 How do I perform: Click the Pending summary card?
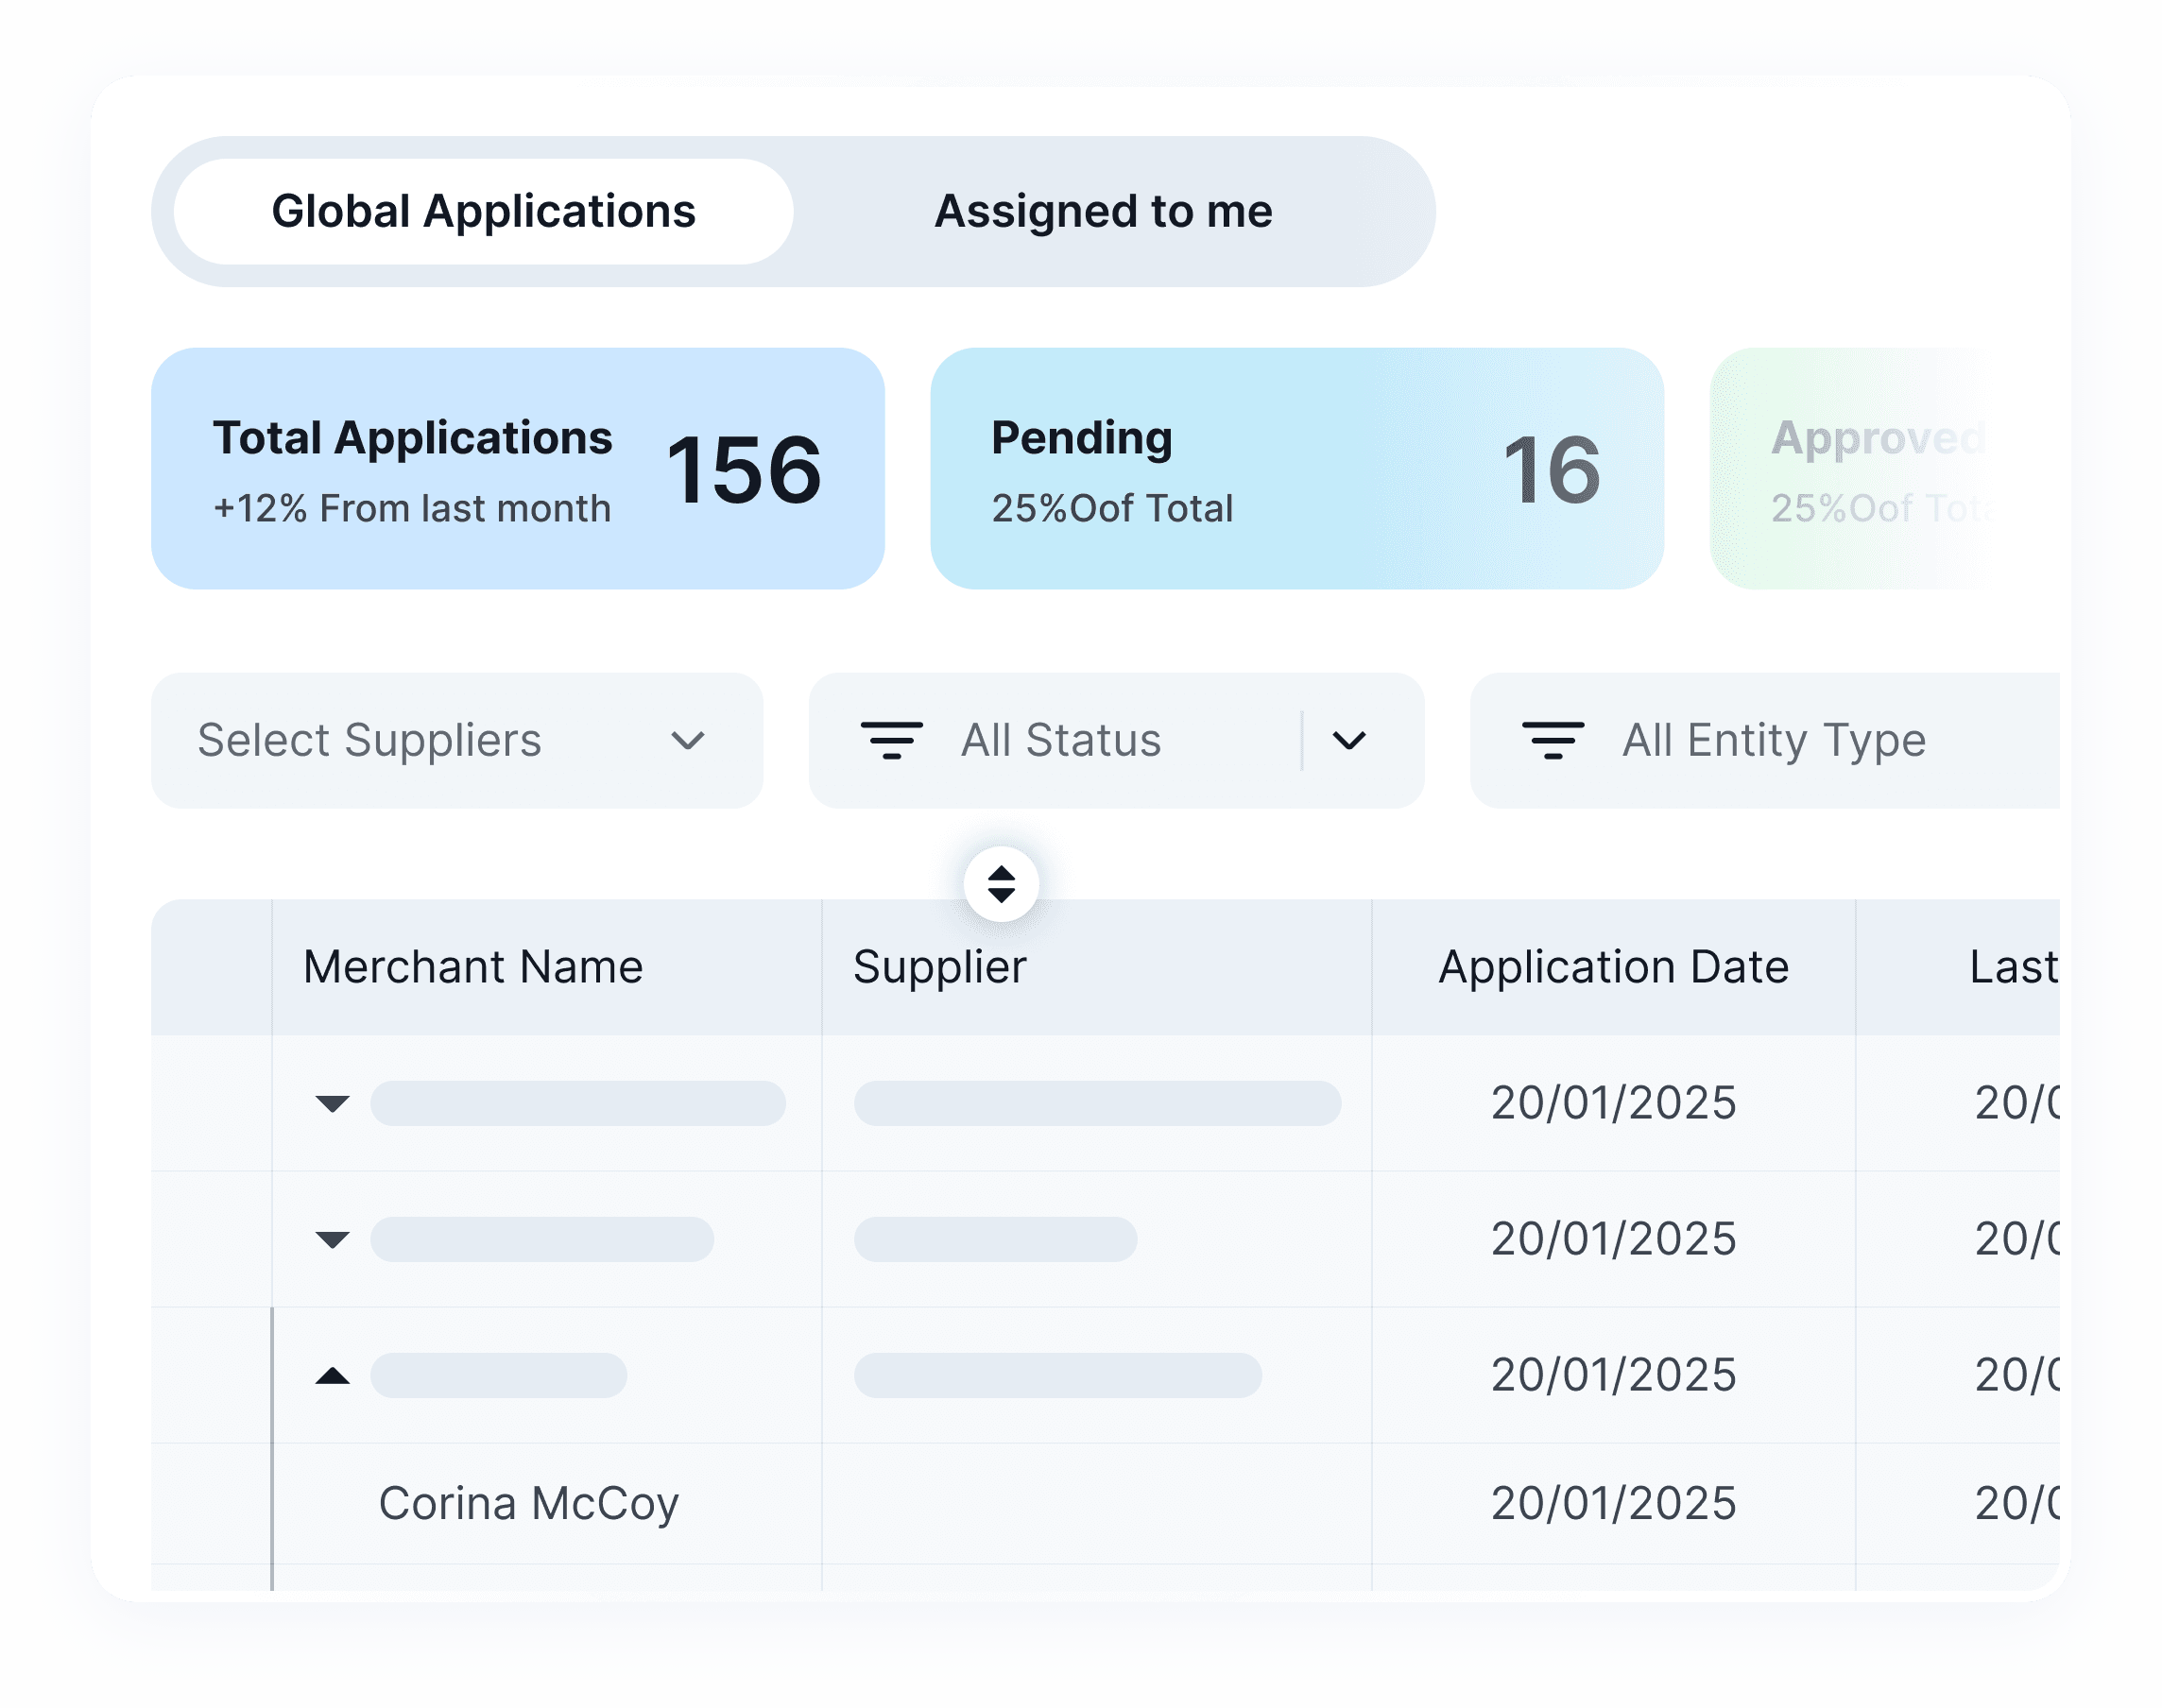tap(1296, 468)
